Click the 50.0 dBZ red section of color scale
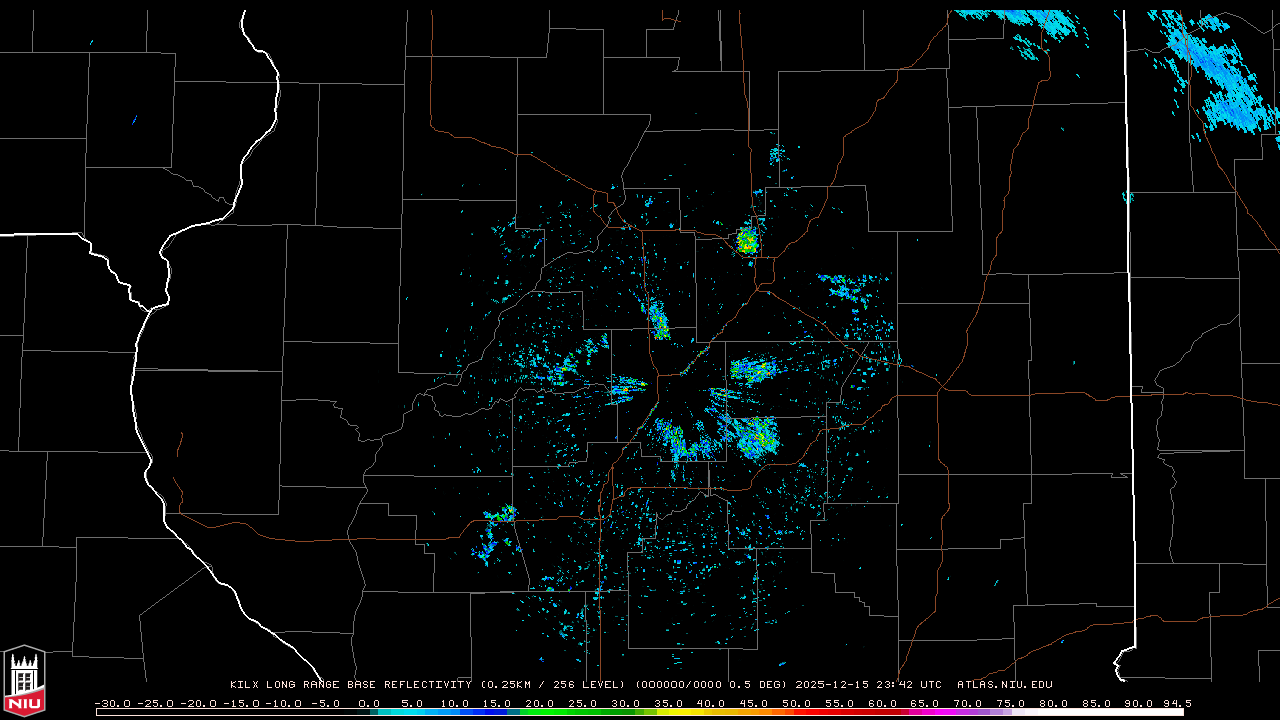The image size is (1280, 720). 797,712
